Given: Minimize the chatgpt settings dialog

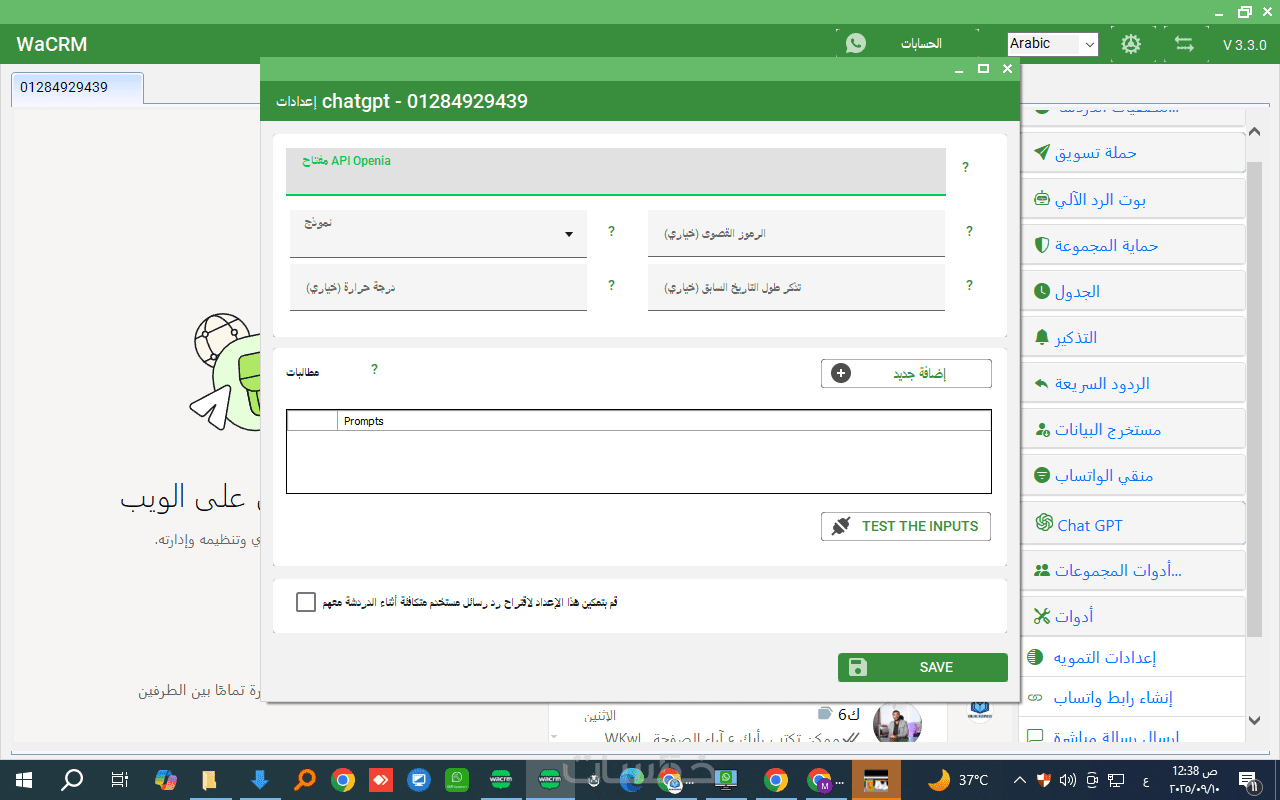Looking at the screenshot, I should tap(959, 69).
